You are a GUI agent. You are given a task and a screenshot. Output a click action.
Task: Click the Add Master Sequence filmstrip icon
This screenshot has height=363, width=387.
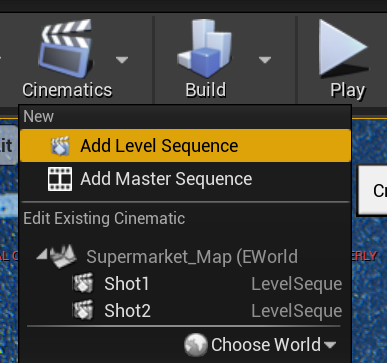60,179
